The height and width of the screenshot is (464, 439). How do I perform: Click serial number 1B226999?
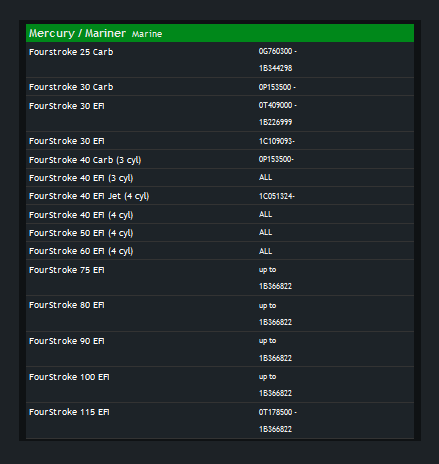[x=275, y=122]
